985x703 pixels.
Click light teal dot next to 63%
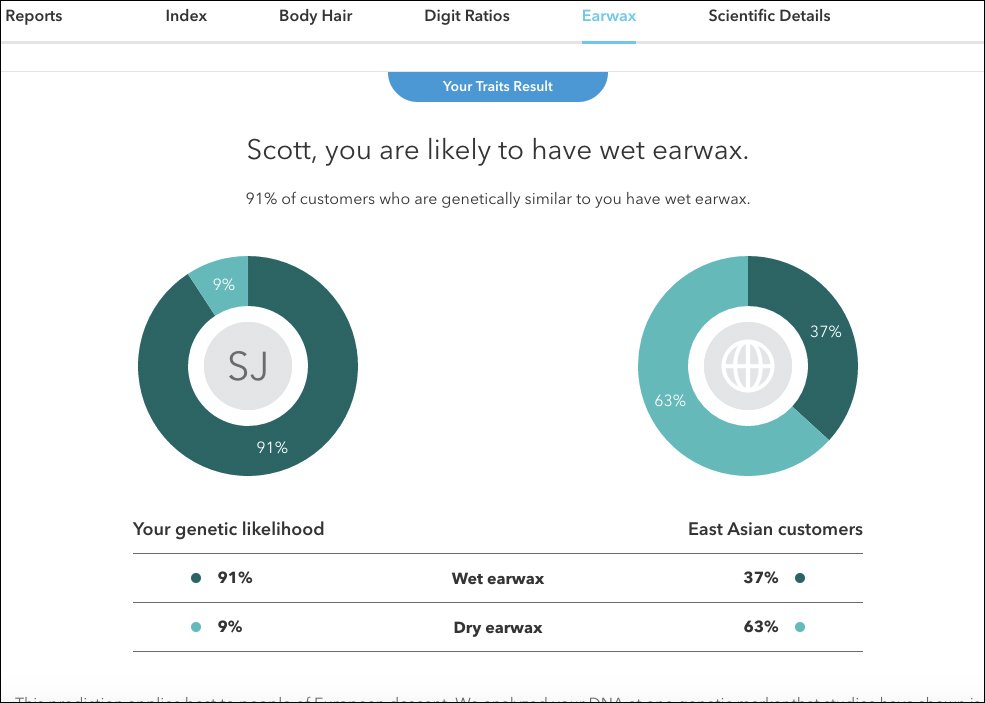(x=800, y=627)
